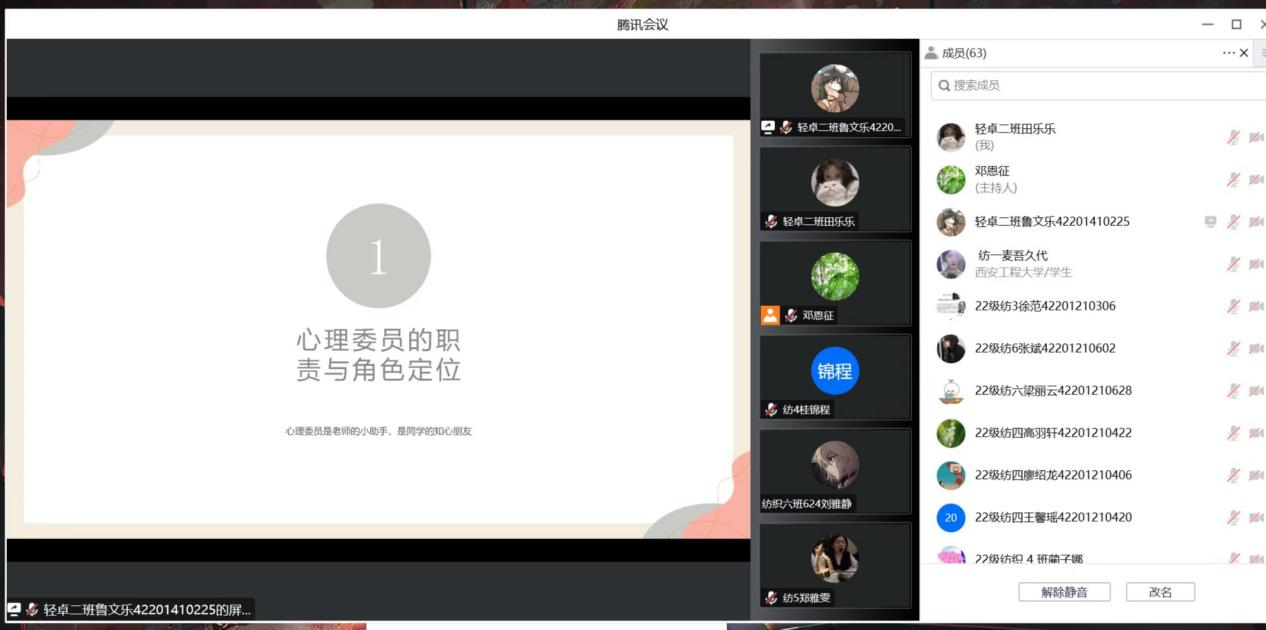Click camera icon for 22级纺6张斌42201210602
The height and width of the screenshot is (630, 1266).
point(1255,349)
